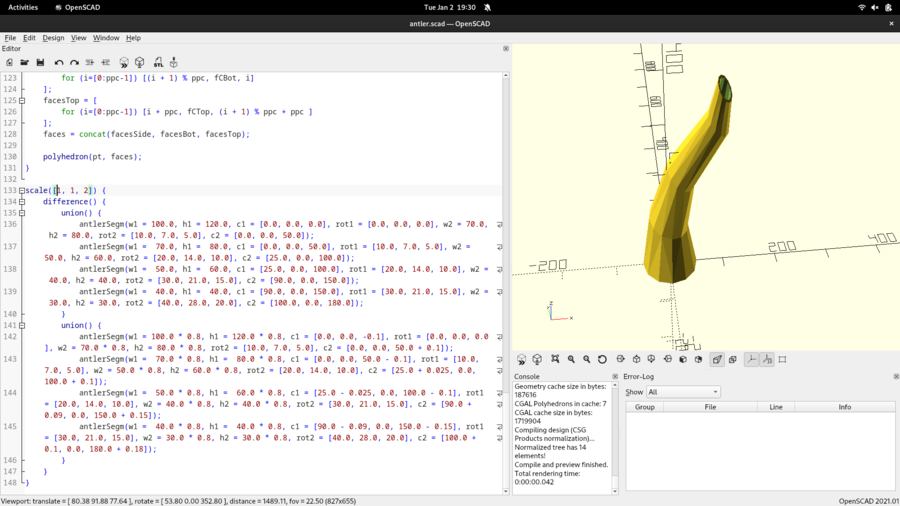The width and height of the screenshot is (900, 506).
Task: Send the design to 3D printing via the printer icon
Action: 174,62
